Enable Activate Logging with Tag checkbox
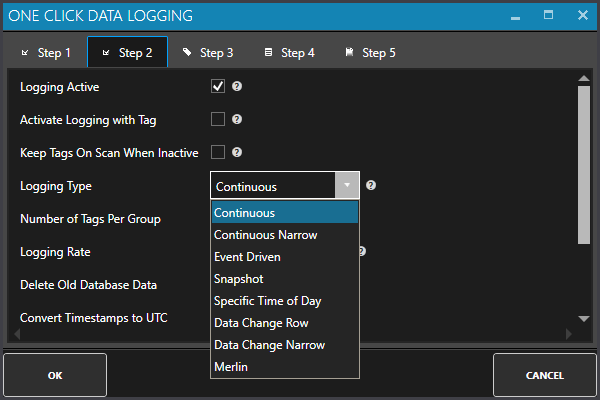Viewport: 600px width, 400px height. click(x=218, y=120)
